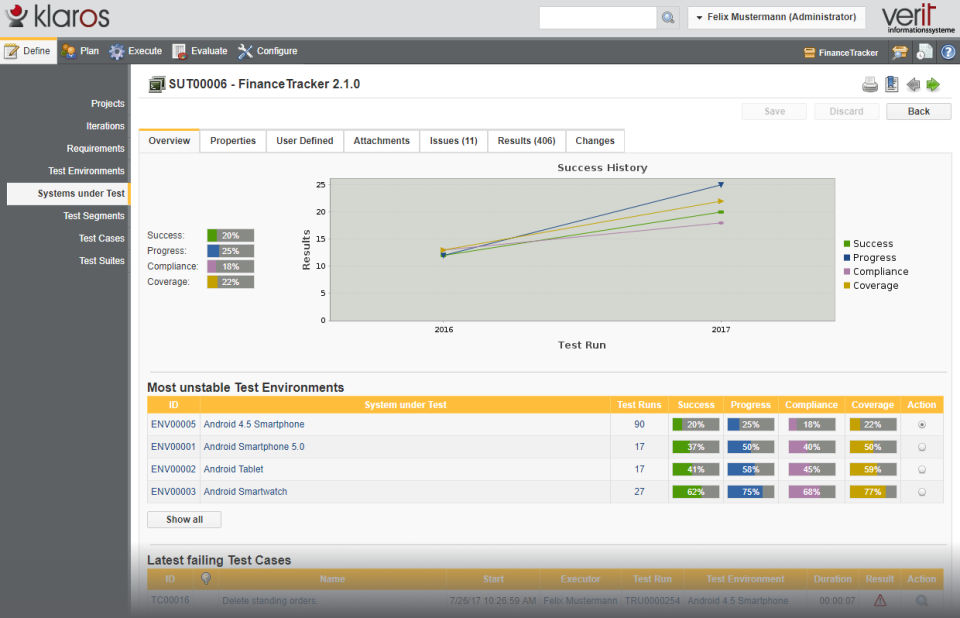Image resolution: width=960 pixels, height=618 pixels.
Task: Click the Save button
Action: click(x=774, y=111)
